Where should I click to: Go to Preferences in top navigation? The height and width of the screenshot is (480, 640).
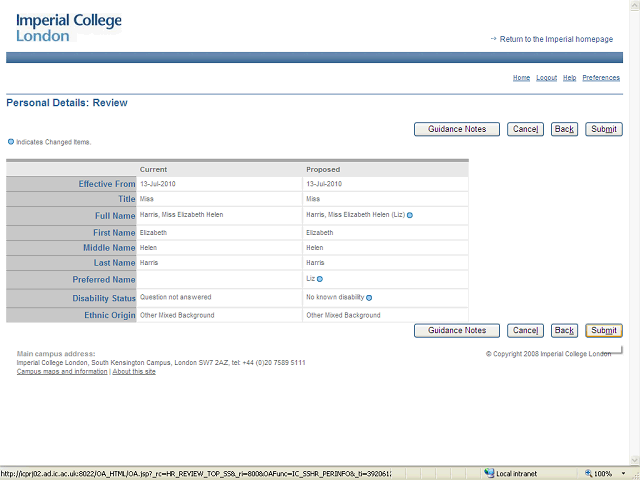click(601, 78)
